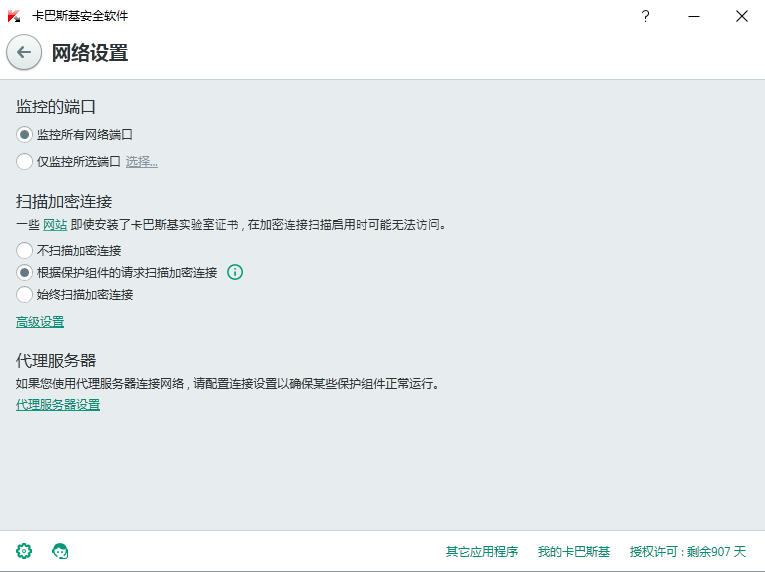This screenshot has width=765, height=572.
Task: Open the settings gear icon
Action: pyautogui.click(x=24, y=551)
